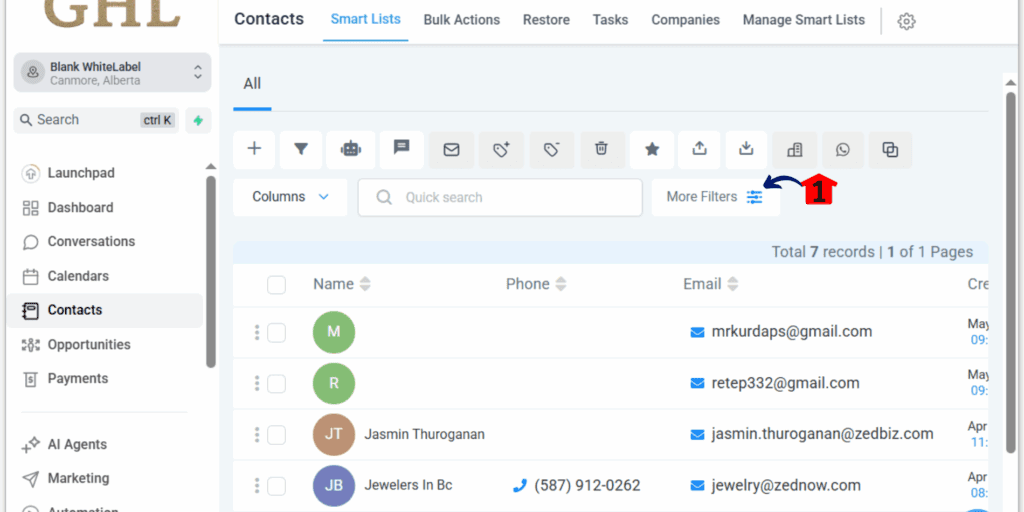The width and height of the screenshot is (1024, 512).
Task: Check the box for Jewelers In Bc row
Action: pyautogui.click(x=276, y=487)
